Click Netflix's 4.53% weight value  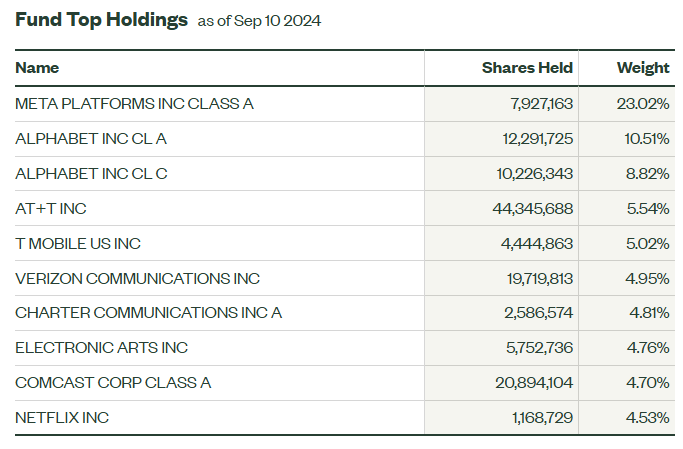point(647,418)
